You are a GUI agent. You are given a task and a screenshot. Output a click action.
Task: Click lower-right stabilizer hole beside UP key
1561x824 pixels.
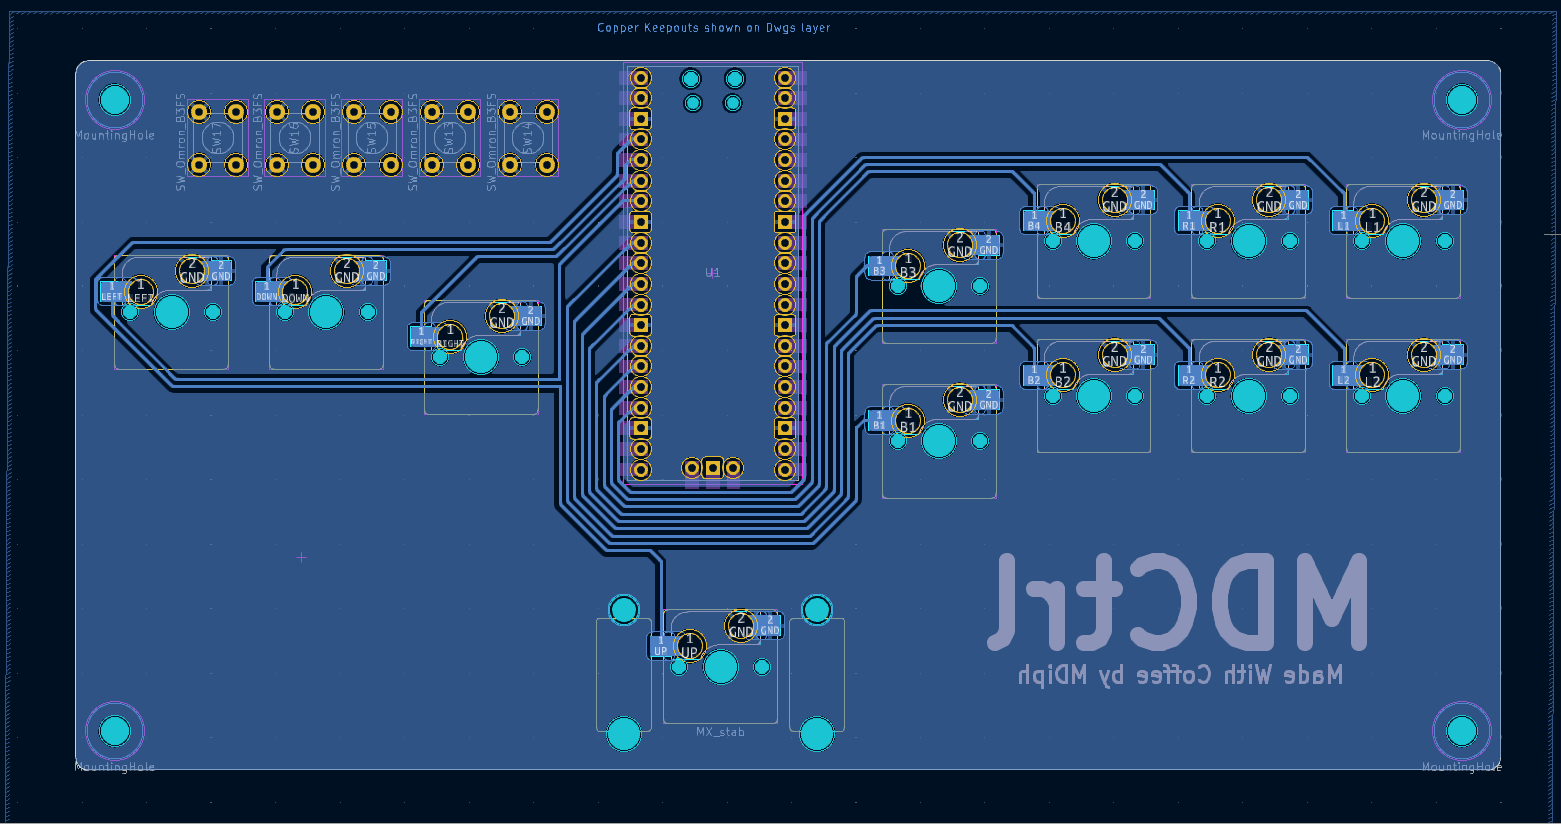pyautogui.click(x=817, y=734)
